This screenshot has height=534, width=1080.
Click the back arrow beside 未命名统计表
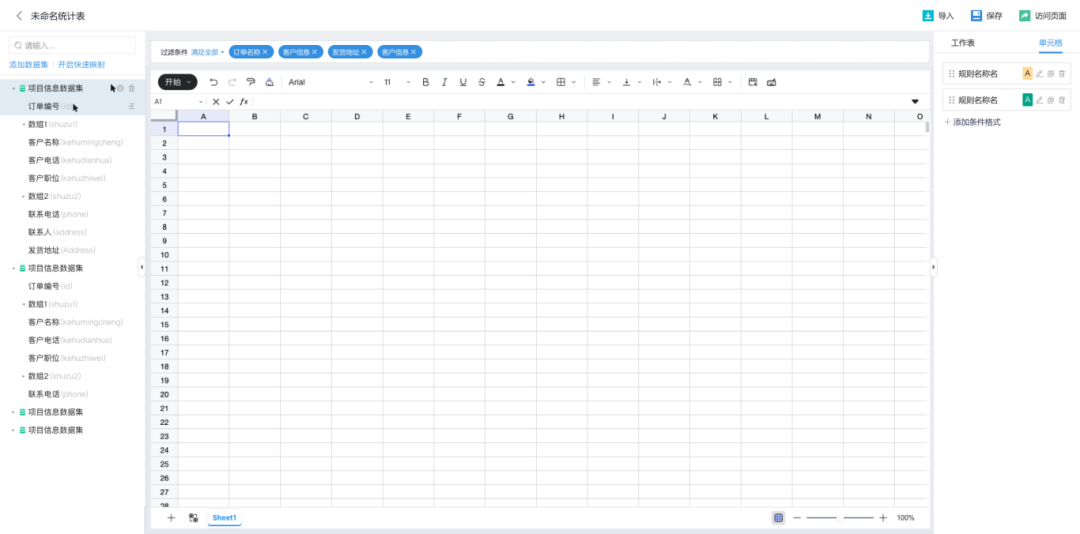click(19, 16)
